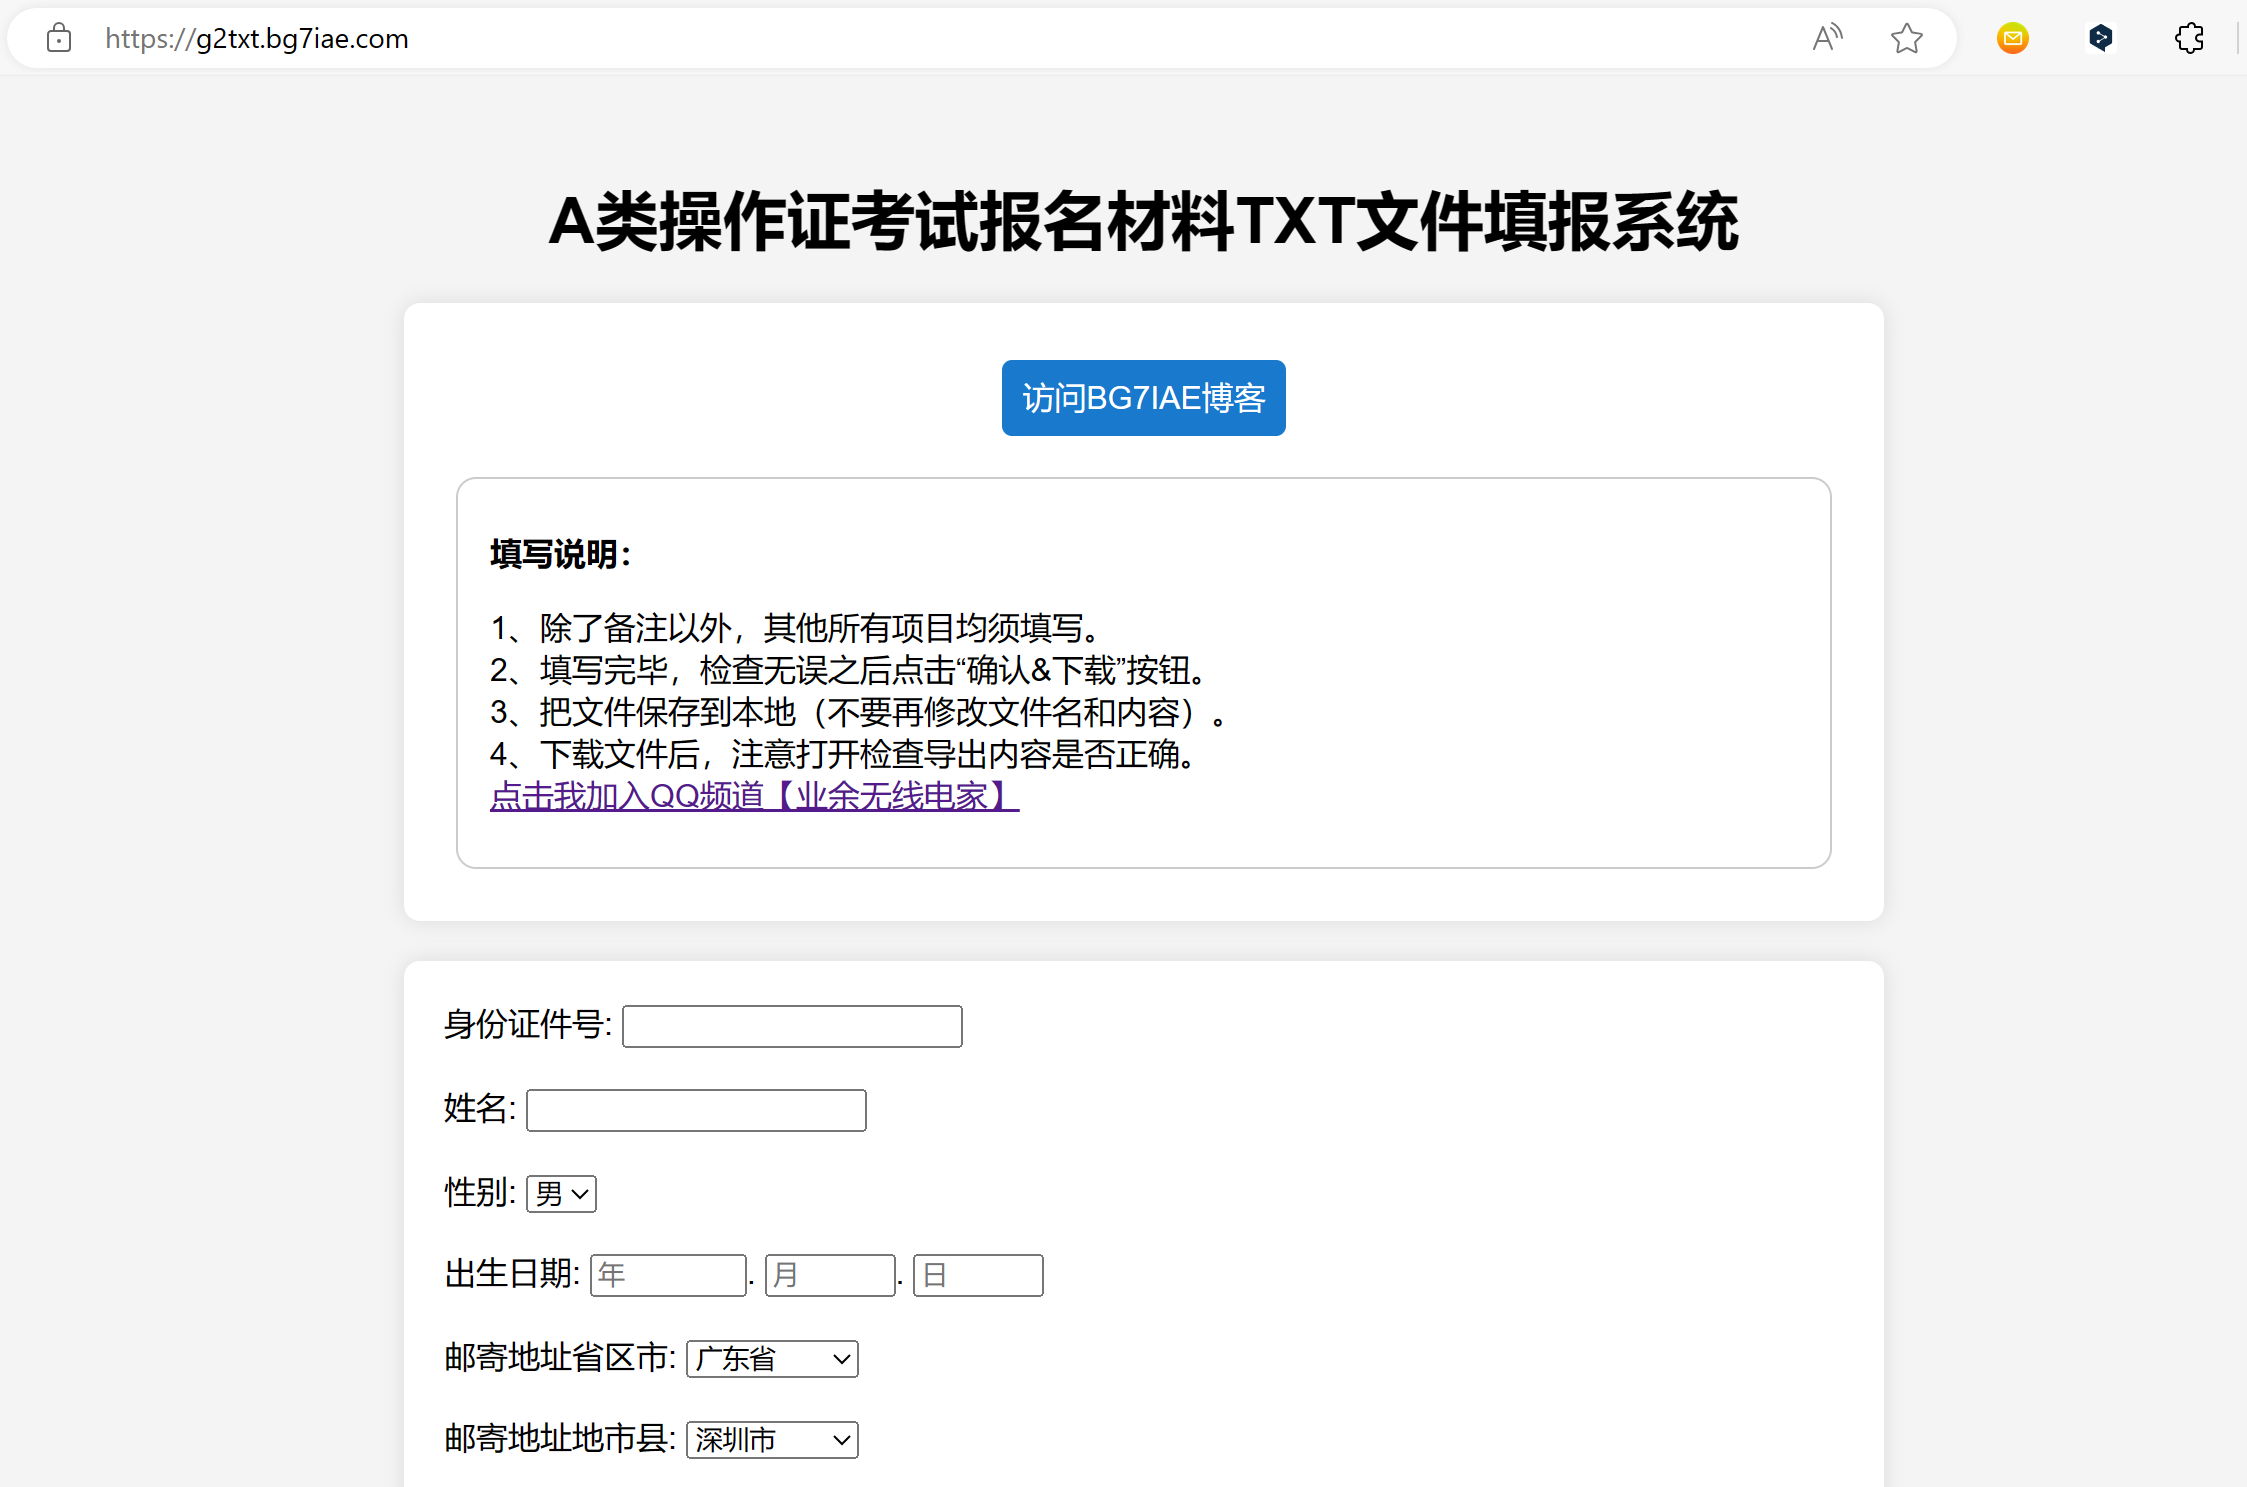Image resolution: width=2247 pixels, height=1487 pixels.
Task: Click the site lock icon in address bar
Action: click(x=59, y=39)
